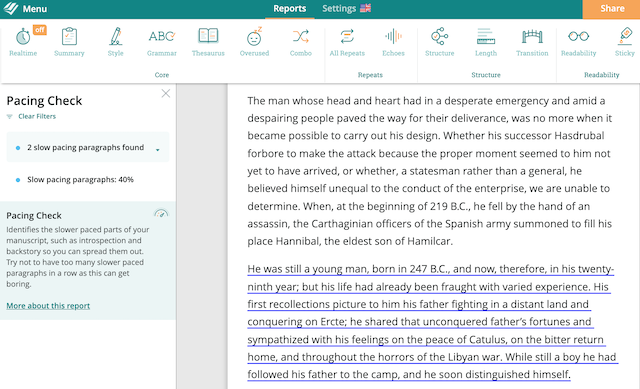Open 'More about this report' link
This screenshot has width=640, height=389.
pyautogui.click(x=48, y=306)
